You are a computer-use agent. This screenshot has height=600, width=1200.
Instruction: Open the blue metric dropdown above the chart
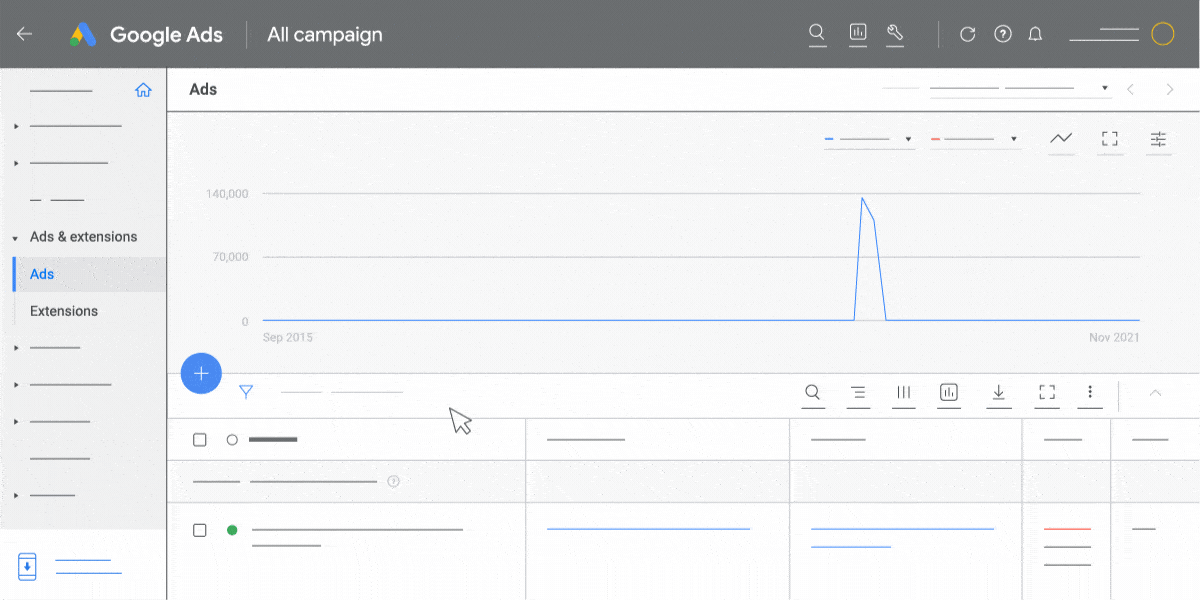click(869, 139)
